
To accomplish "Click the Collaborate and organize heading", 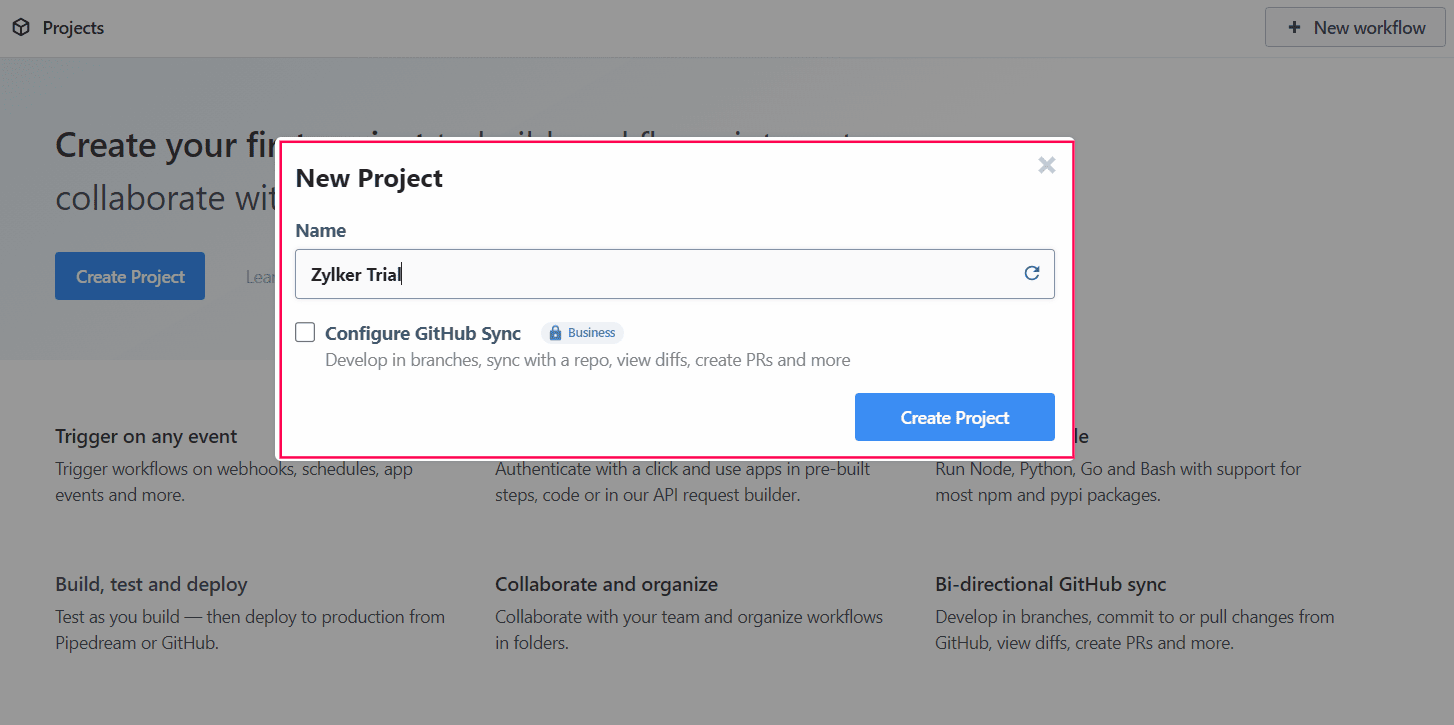I will coord(606,584).
